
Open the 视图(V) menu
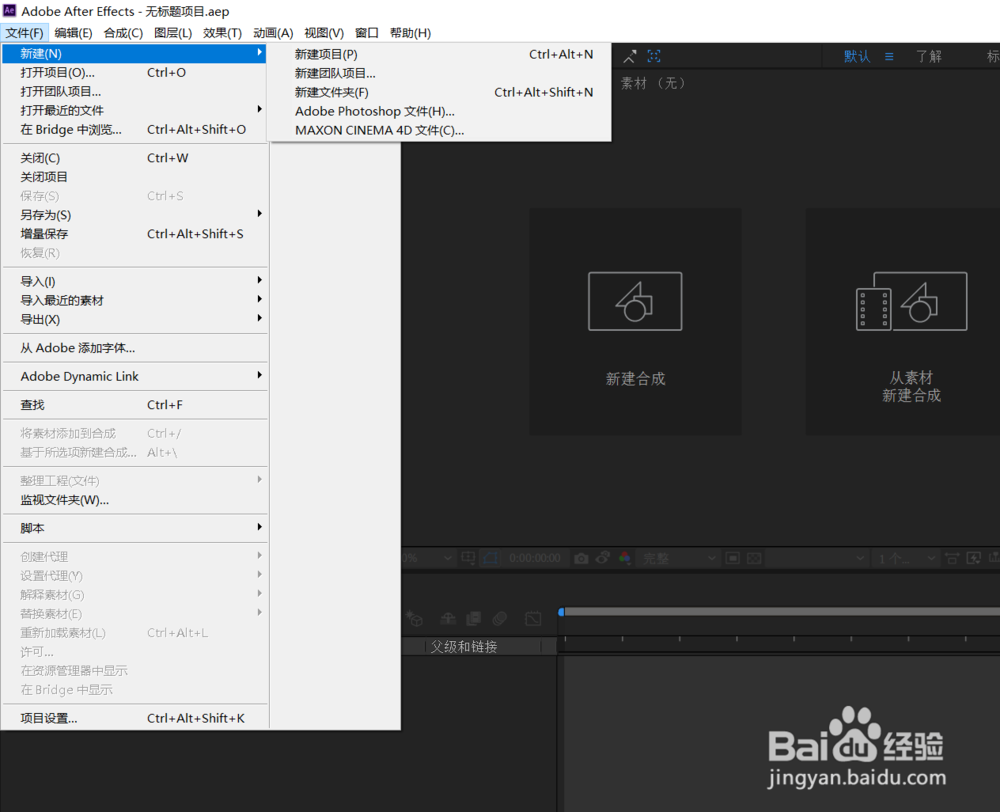[324, 33]
